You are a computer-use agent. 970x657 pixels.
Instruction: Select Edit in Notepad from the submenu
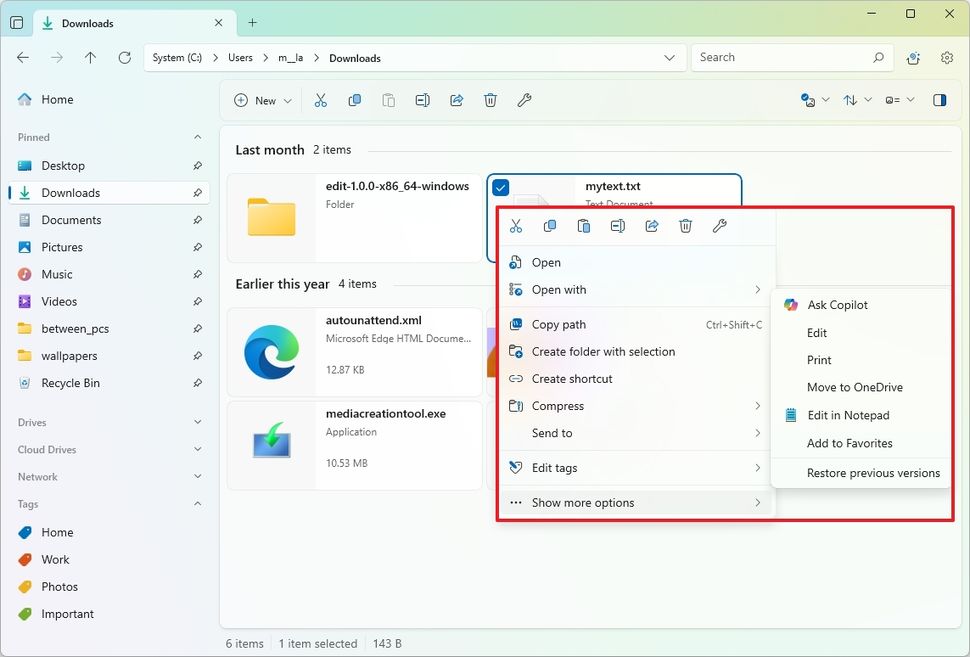(x=850, y=415)
